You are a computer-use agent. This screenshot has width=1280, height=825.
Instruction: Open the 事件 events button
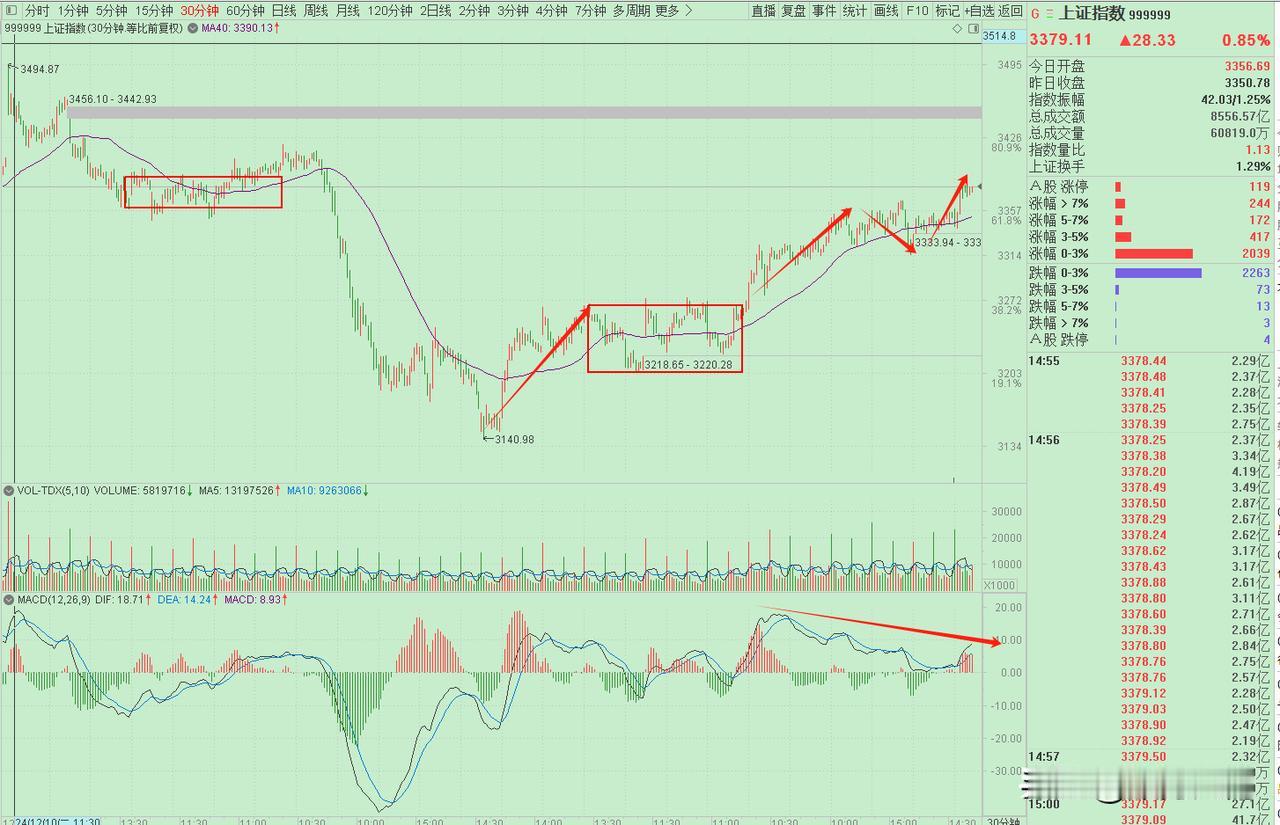tap(824, 10)
